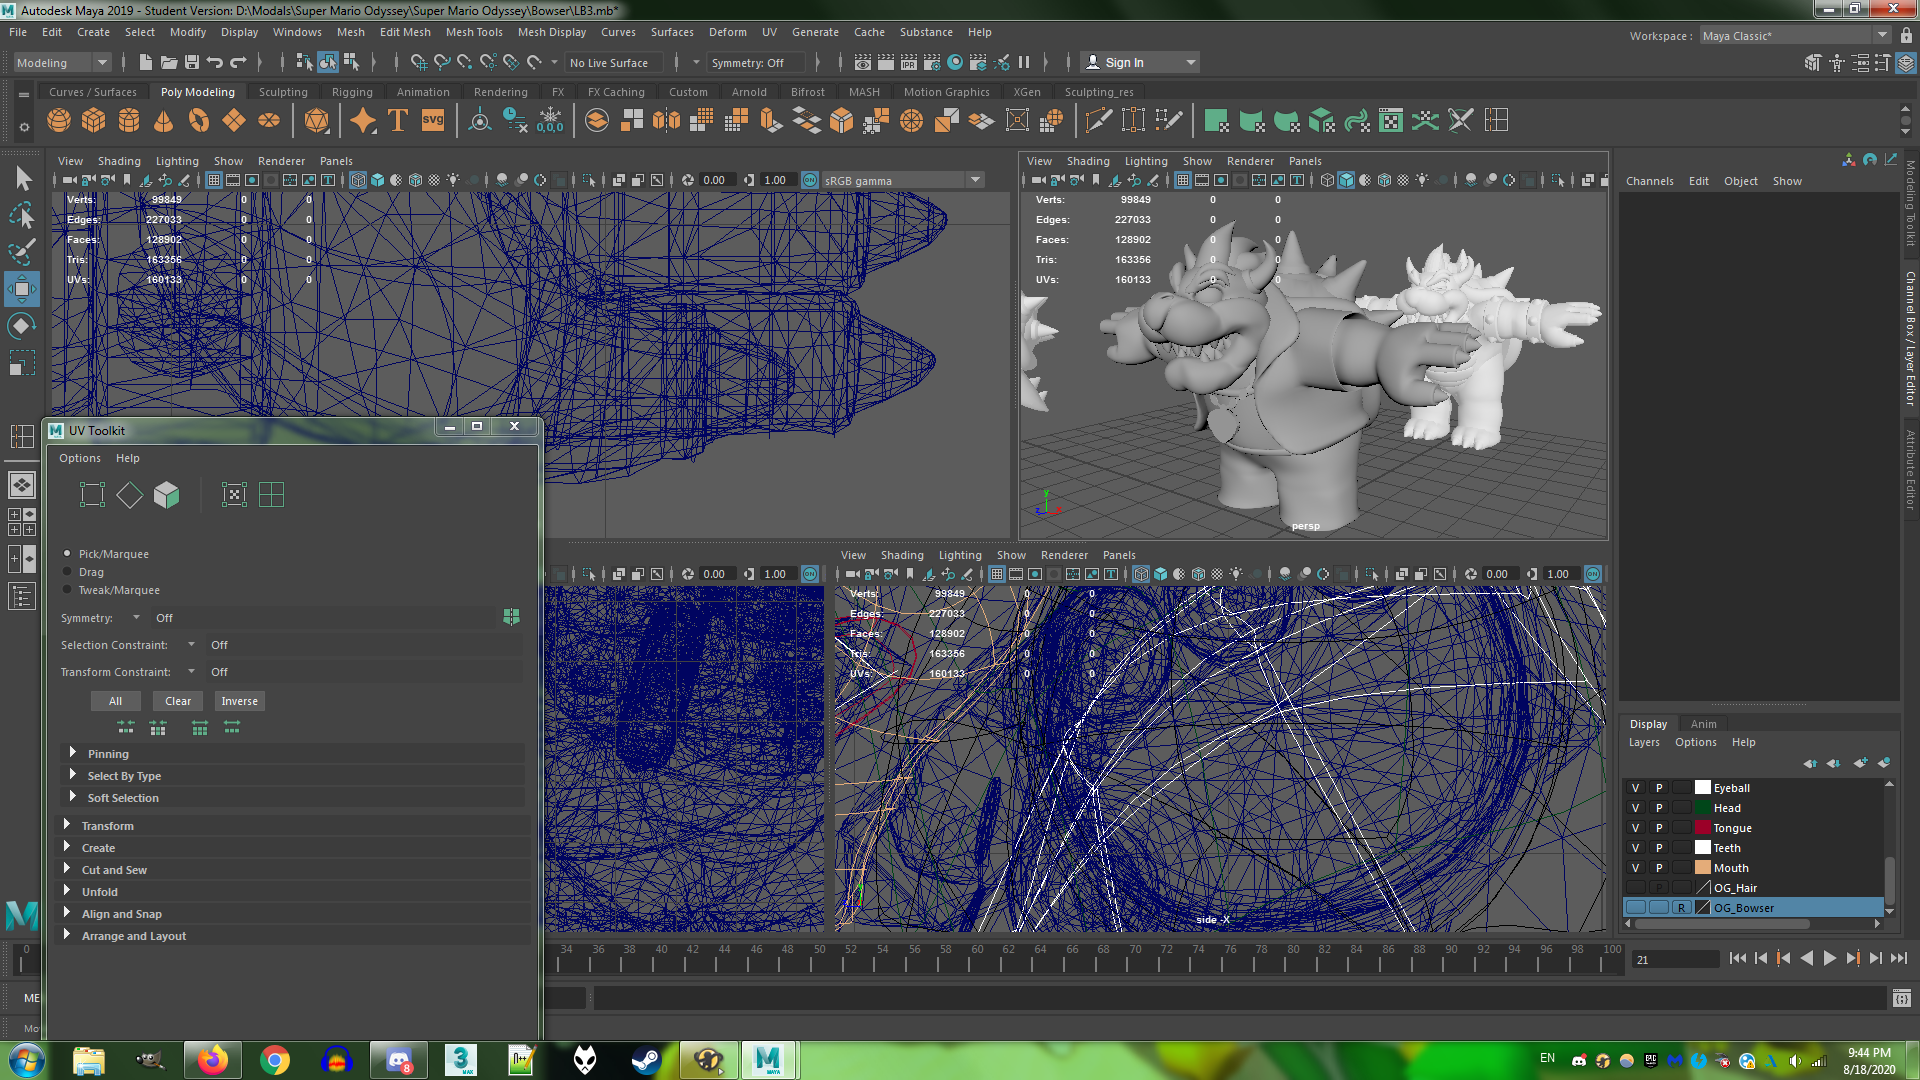Select the arrow Select Tool in toolbox
The height and width of the screenshot is (1080, 1920).
tap(22, 179)
